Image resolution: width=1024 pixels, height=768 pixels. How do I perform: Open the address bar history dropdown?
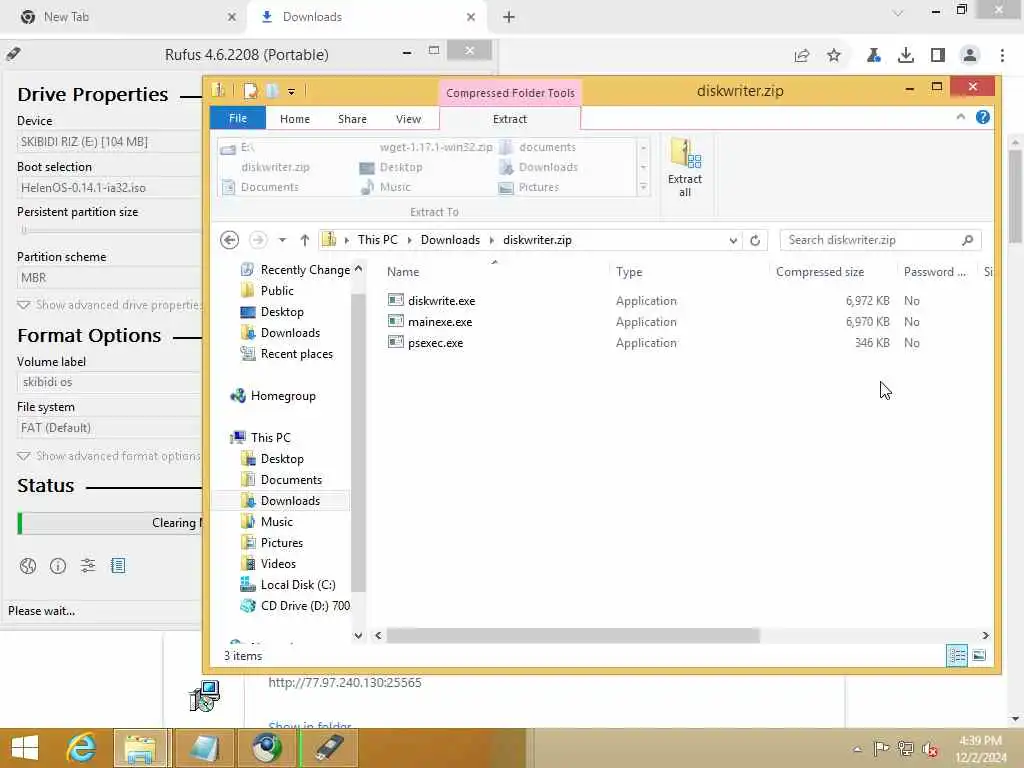pyautogui.click(x=733, y=240)
